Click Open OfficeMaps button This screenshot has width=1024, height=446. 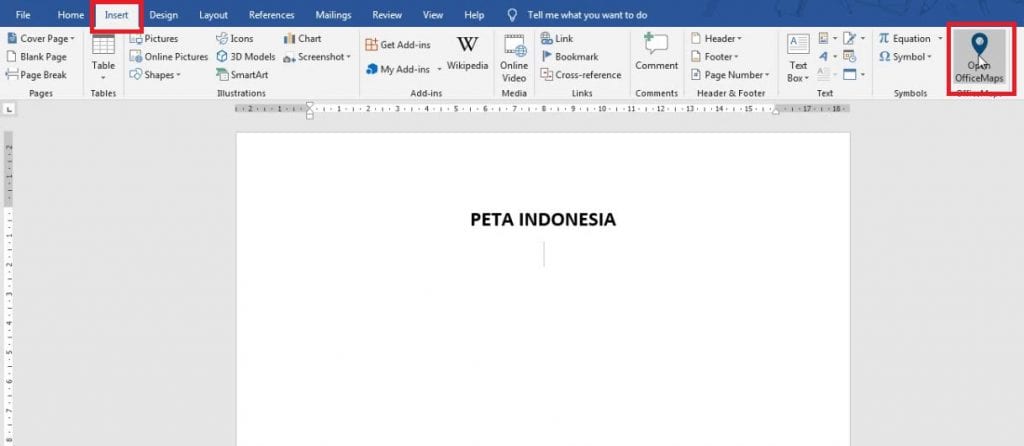tap(979, 58)
